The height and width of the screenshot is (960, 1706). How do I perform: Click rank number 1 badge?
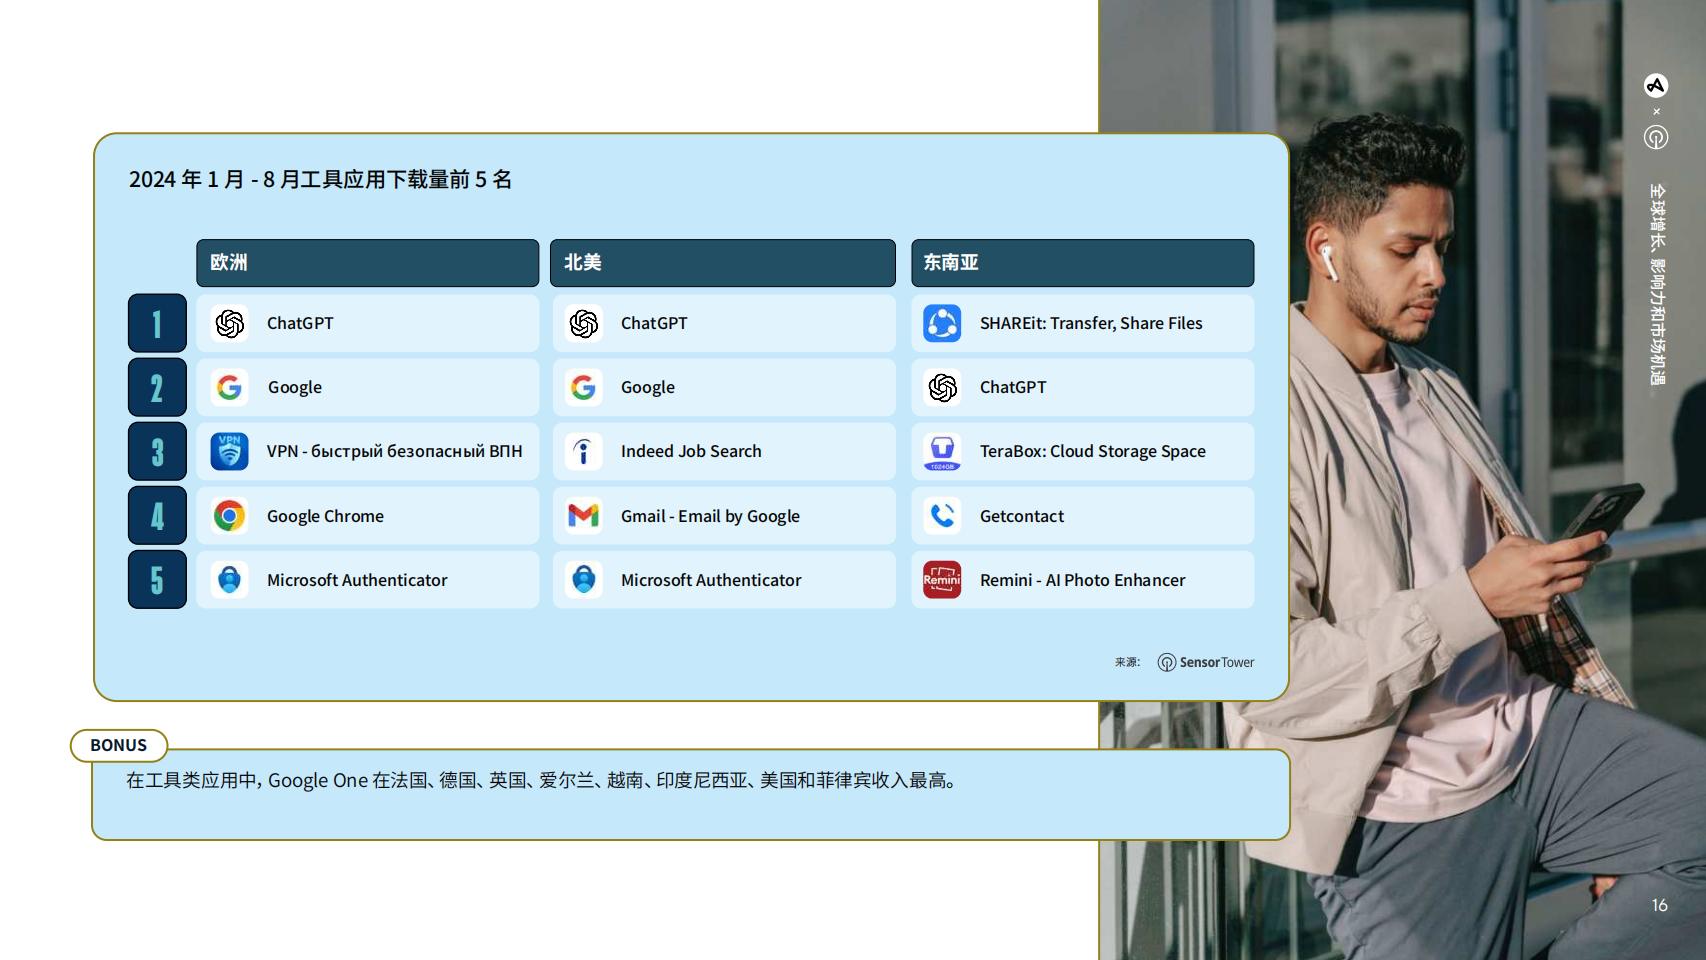(157, 323)
